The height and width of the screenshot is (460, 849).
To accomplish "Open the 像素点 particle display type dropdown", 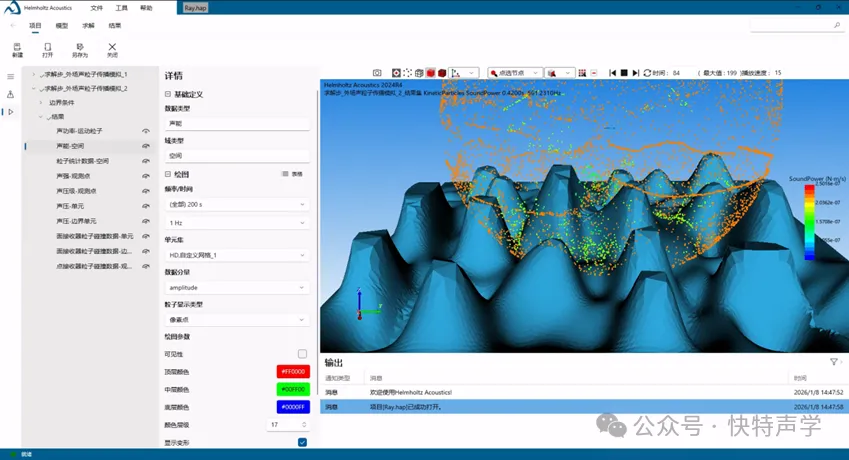I will (x=237, y=320).
